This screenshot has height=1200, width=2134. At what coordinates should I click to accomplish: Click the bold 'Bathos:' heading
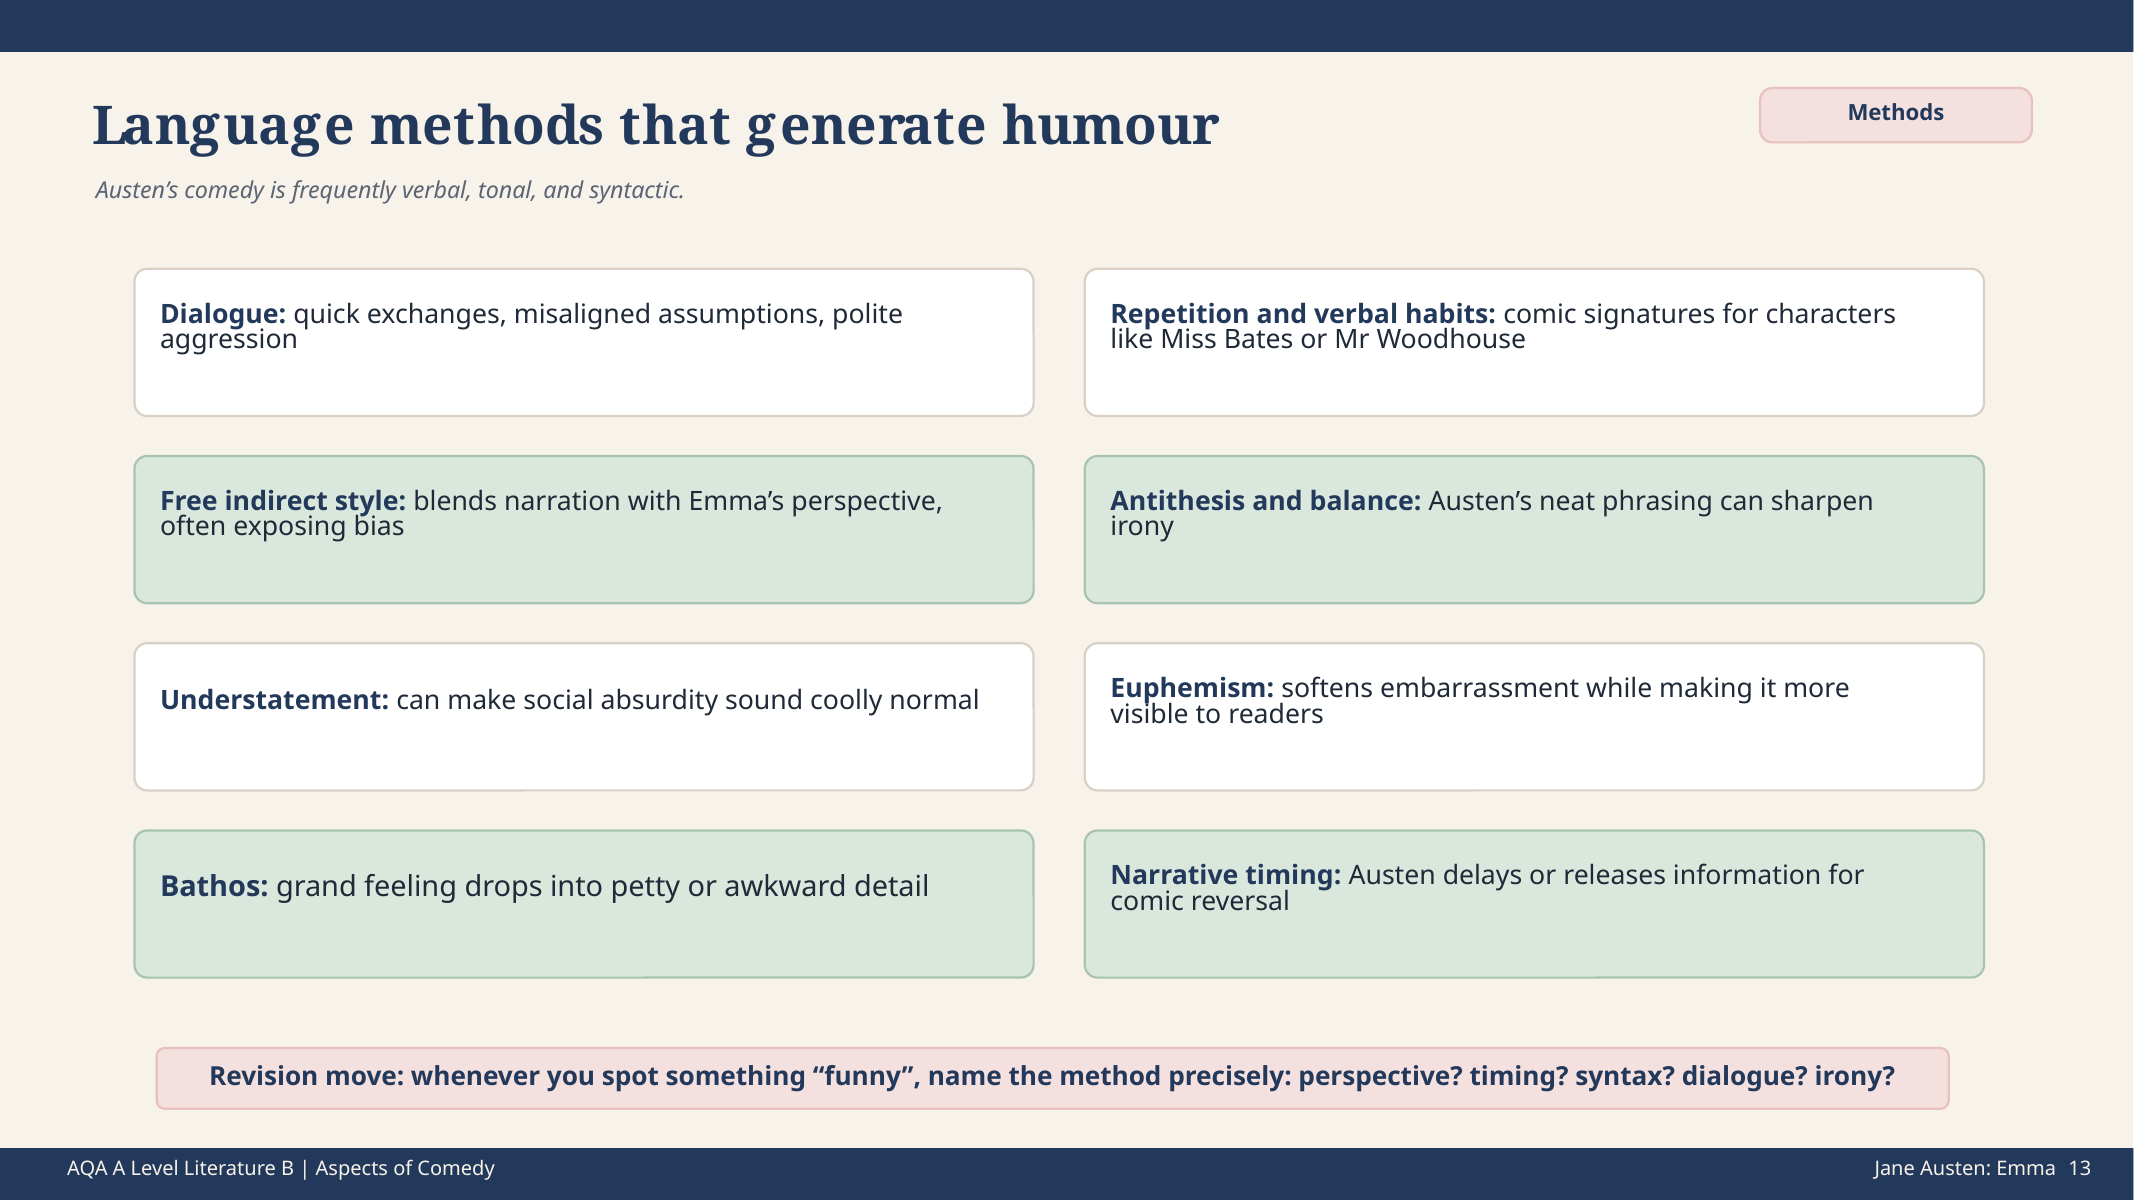[214, 886]
